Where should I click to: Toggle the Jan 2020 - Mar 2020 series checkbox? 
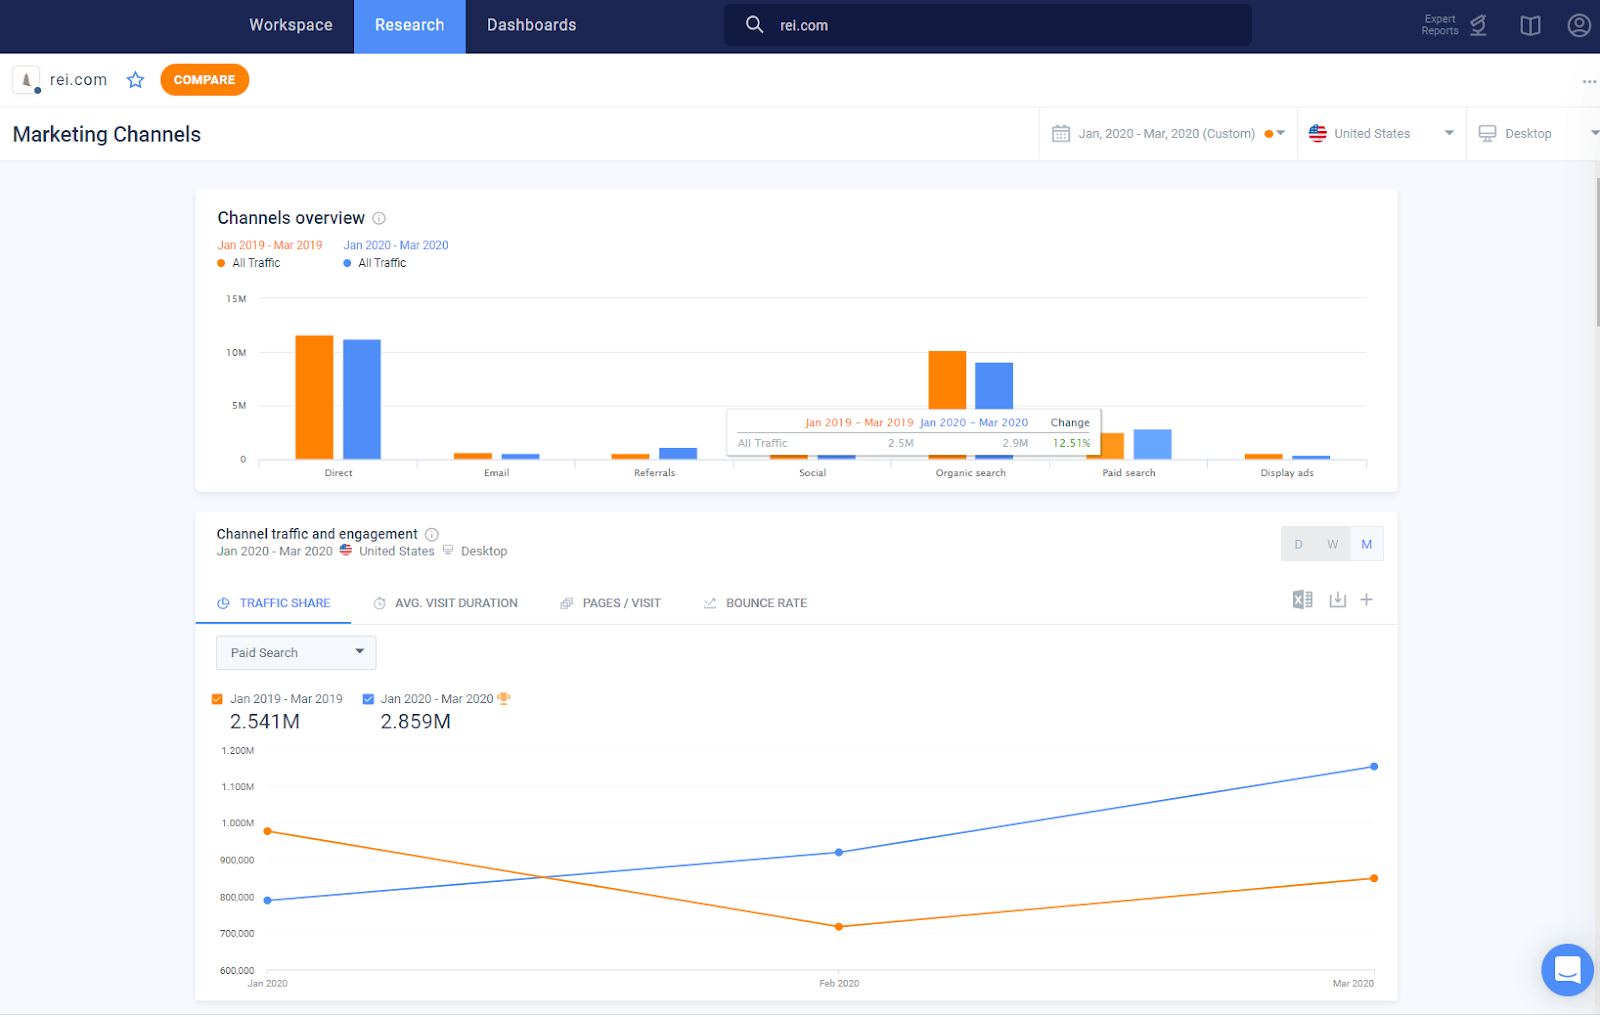point(368,699)
